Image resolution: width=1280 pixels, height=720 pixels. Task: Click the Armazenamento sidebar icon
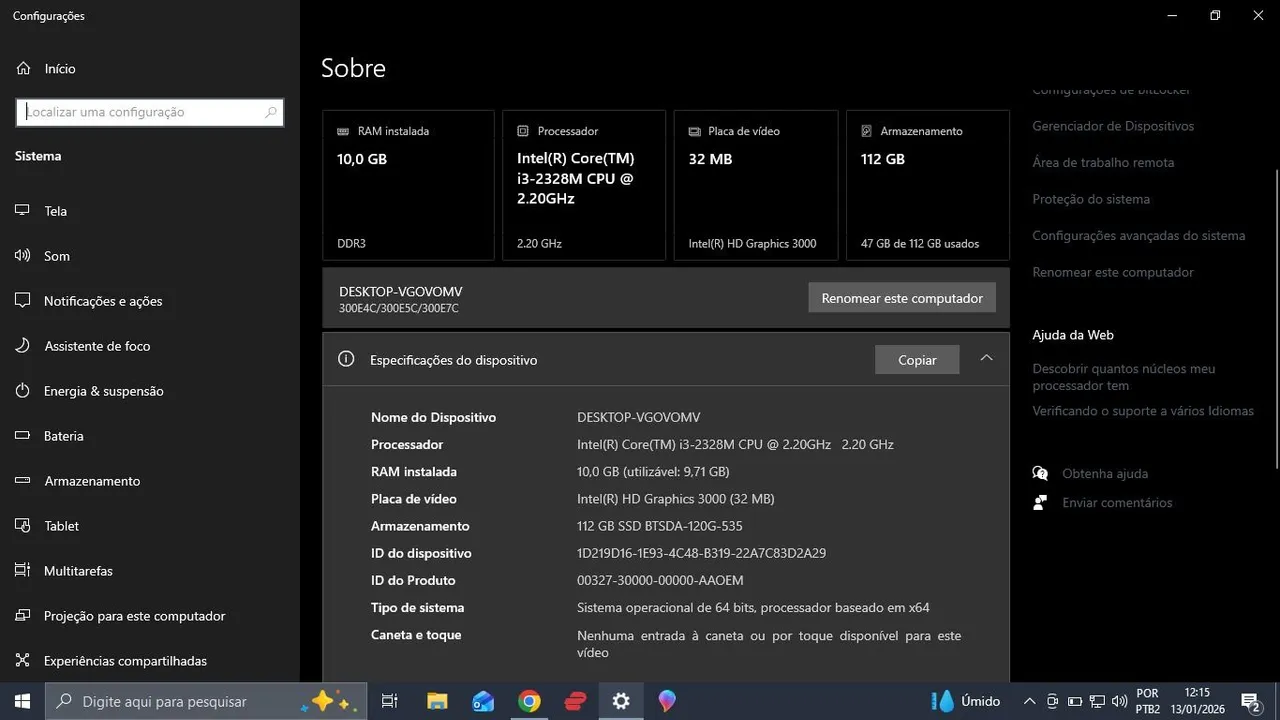click(x=22, y=481)
